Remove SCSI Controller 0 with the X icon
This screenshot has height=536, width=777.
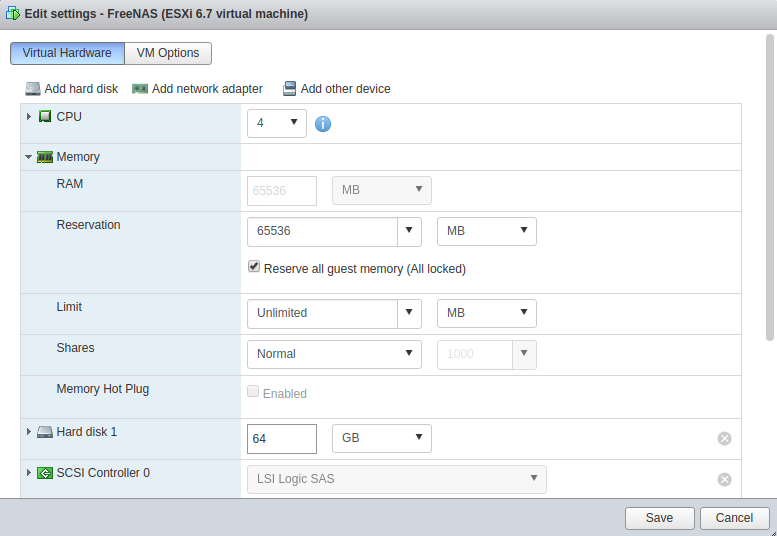click(724, 480)
